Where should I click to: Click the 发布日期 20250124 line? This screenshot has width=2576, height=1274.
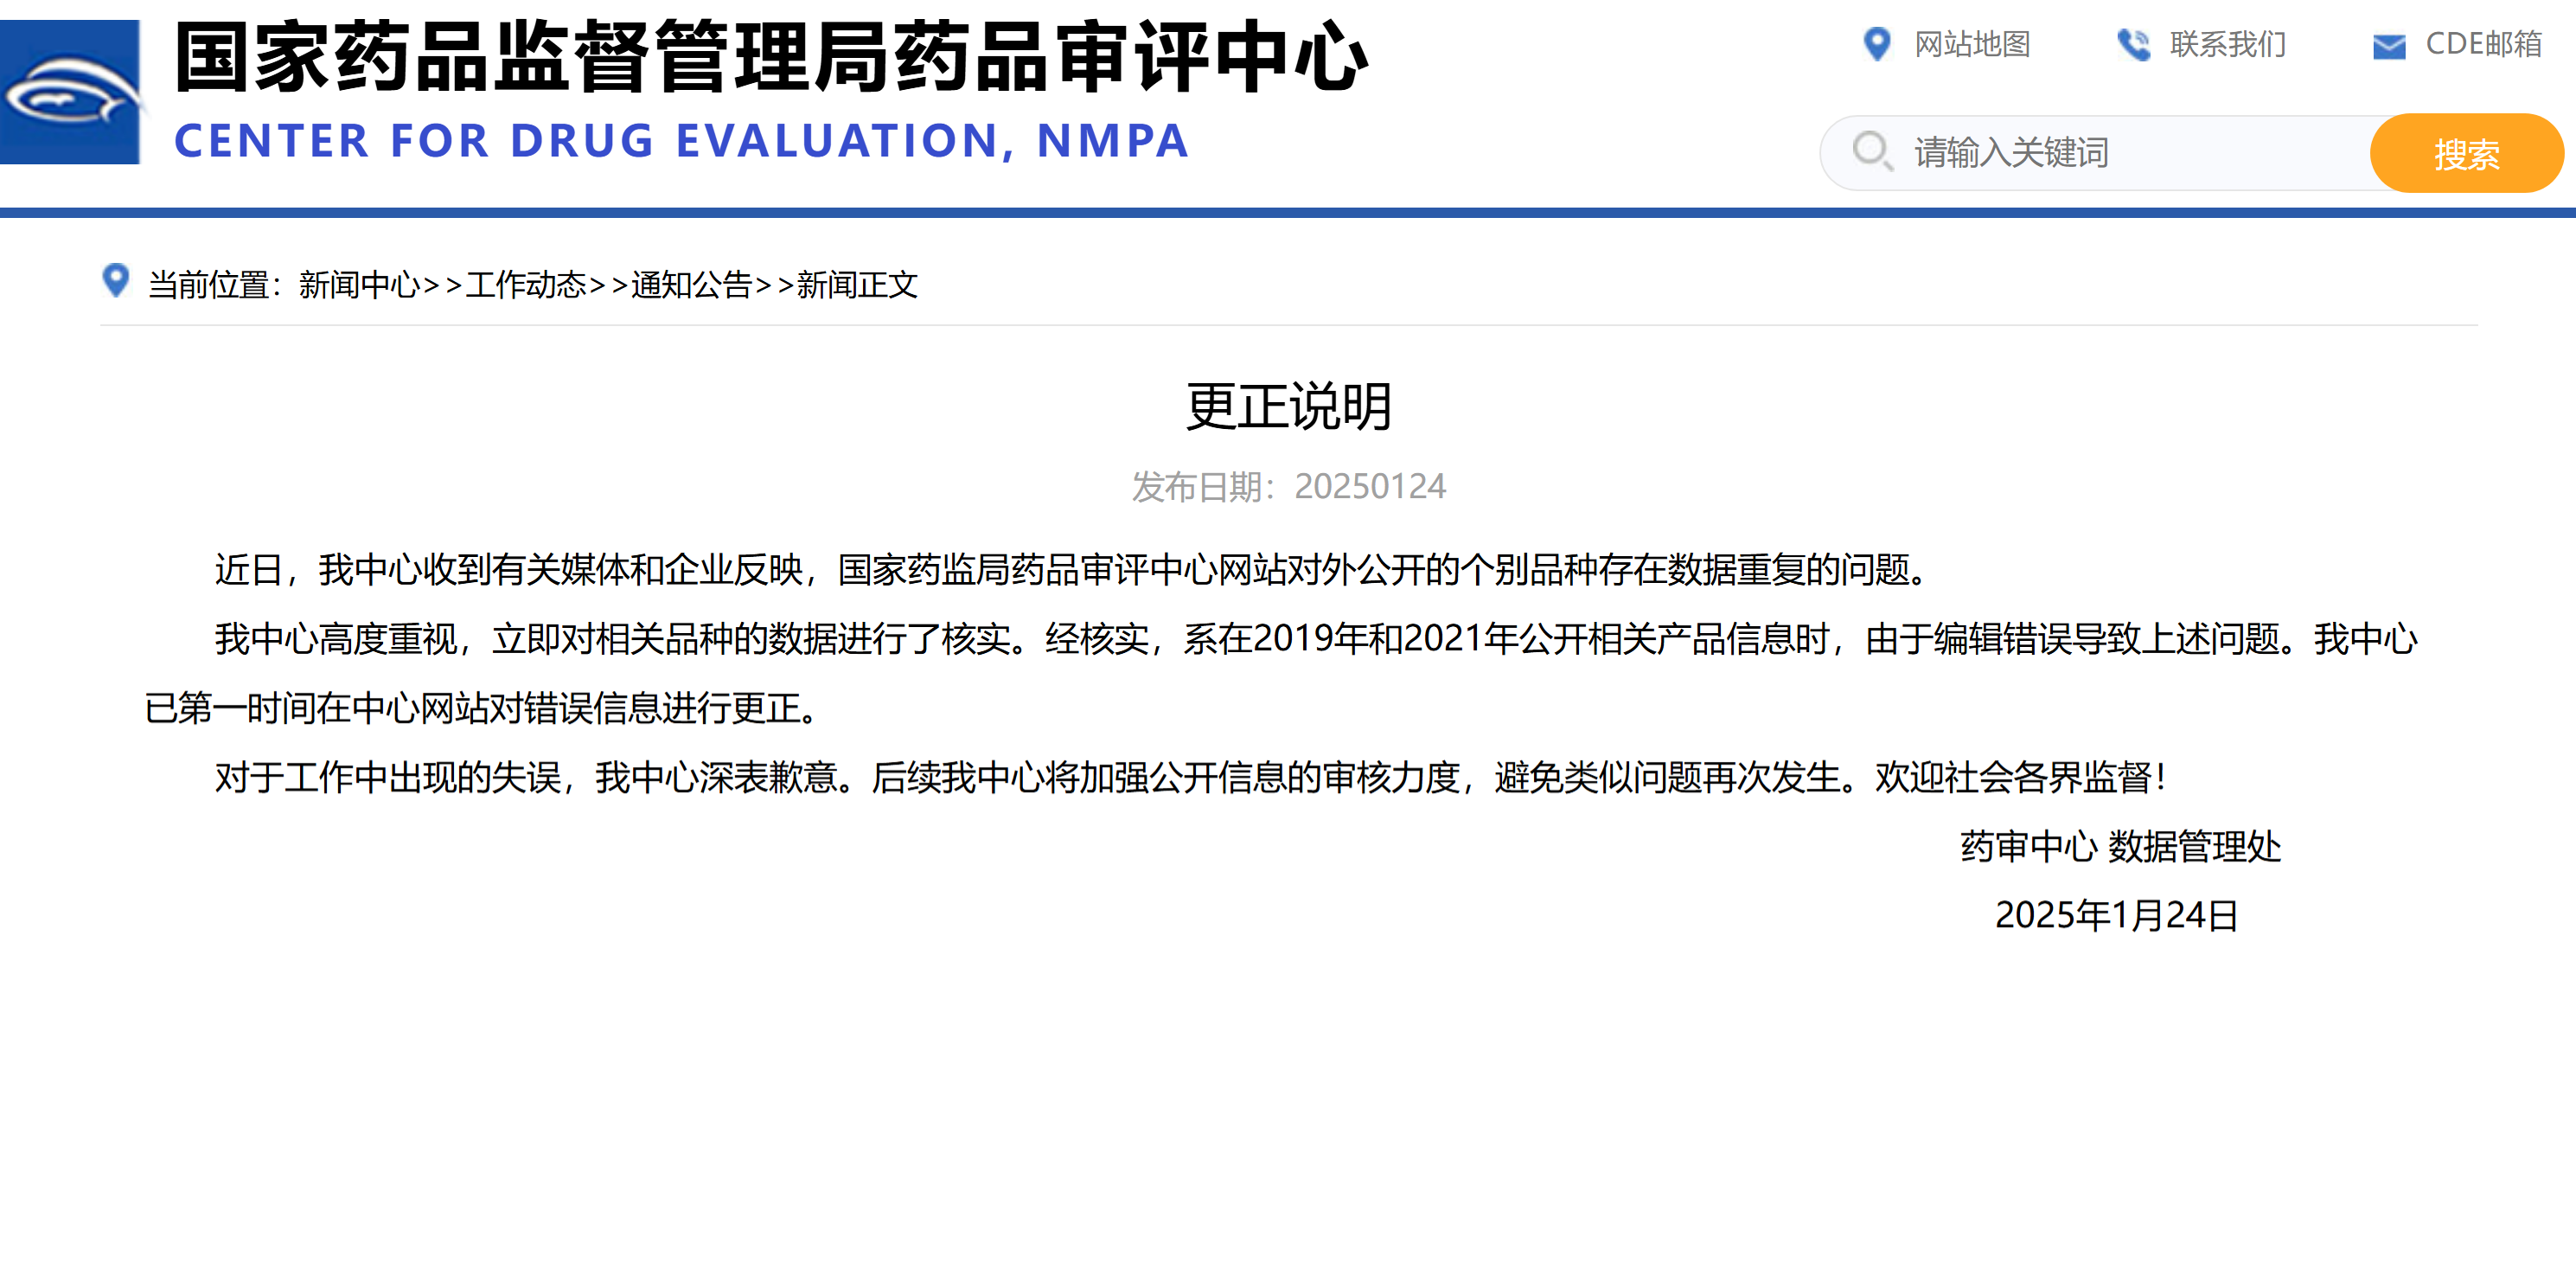pyautogui.click(x=1288, y=487)
